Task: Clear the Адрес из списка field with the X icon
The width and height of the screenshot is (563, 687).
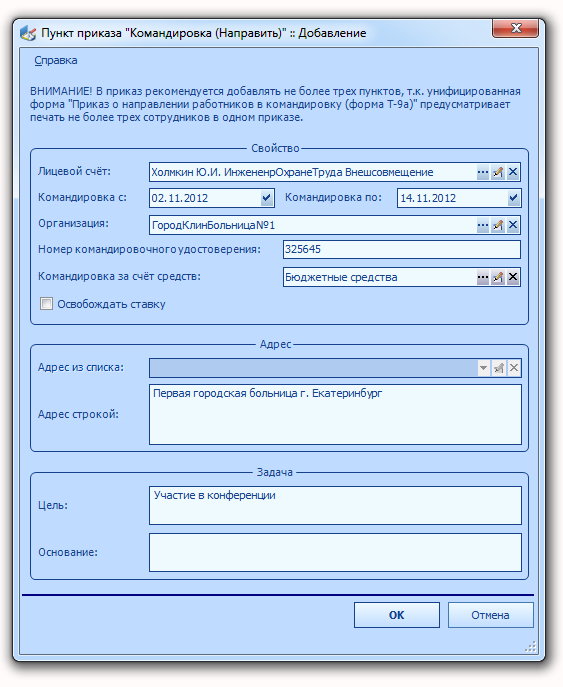Action: [513, 368]
